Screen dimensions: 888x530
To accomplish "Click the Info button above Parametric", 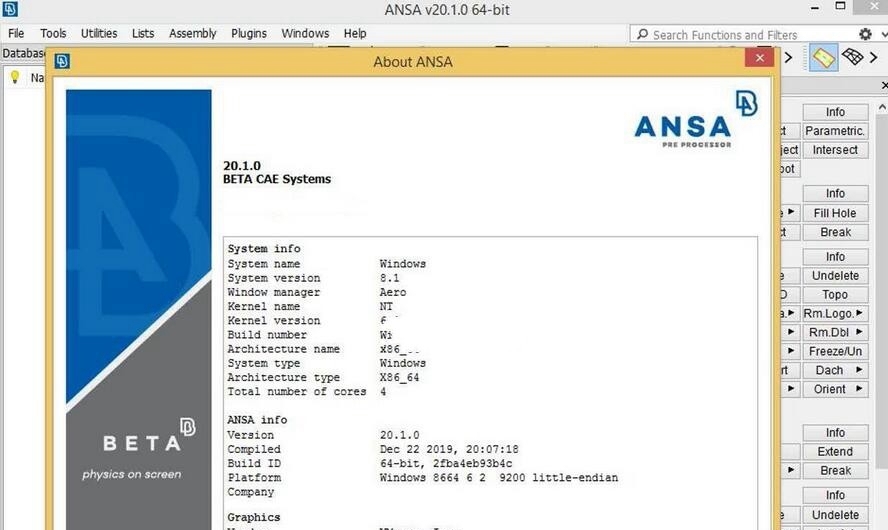I will (835, 112).
